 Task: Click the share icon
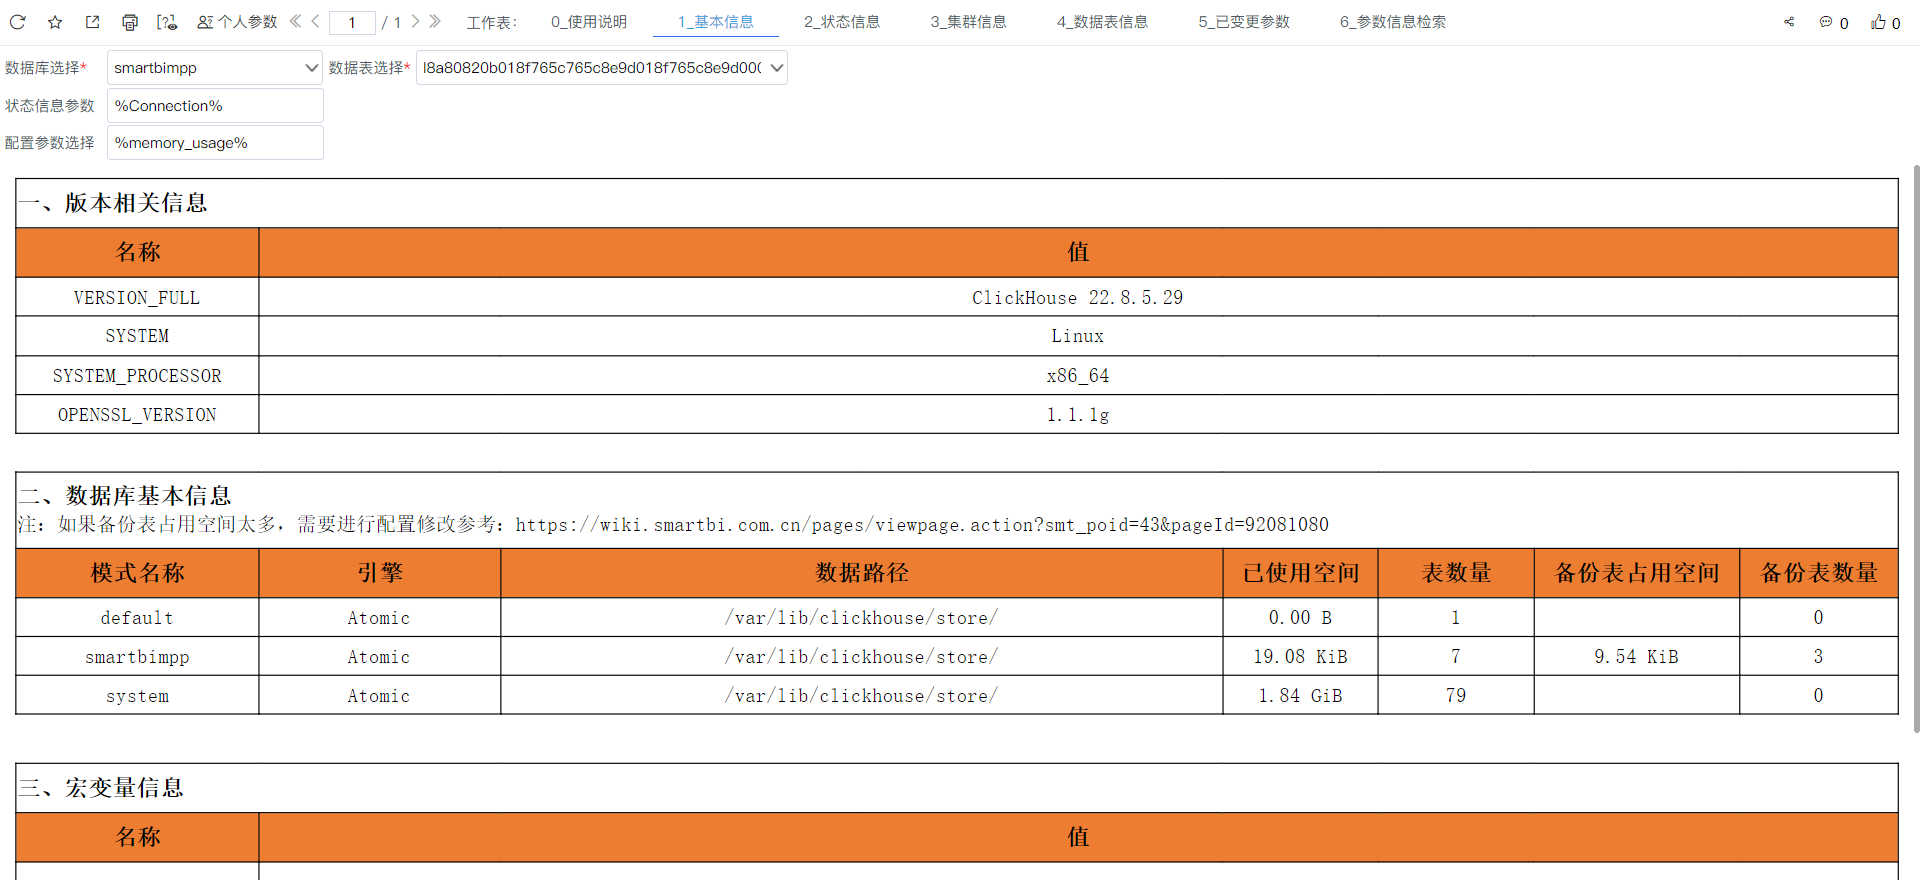coord(1789,22)
